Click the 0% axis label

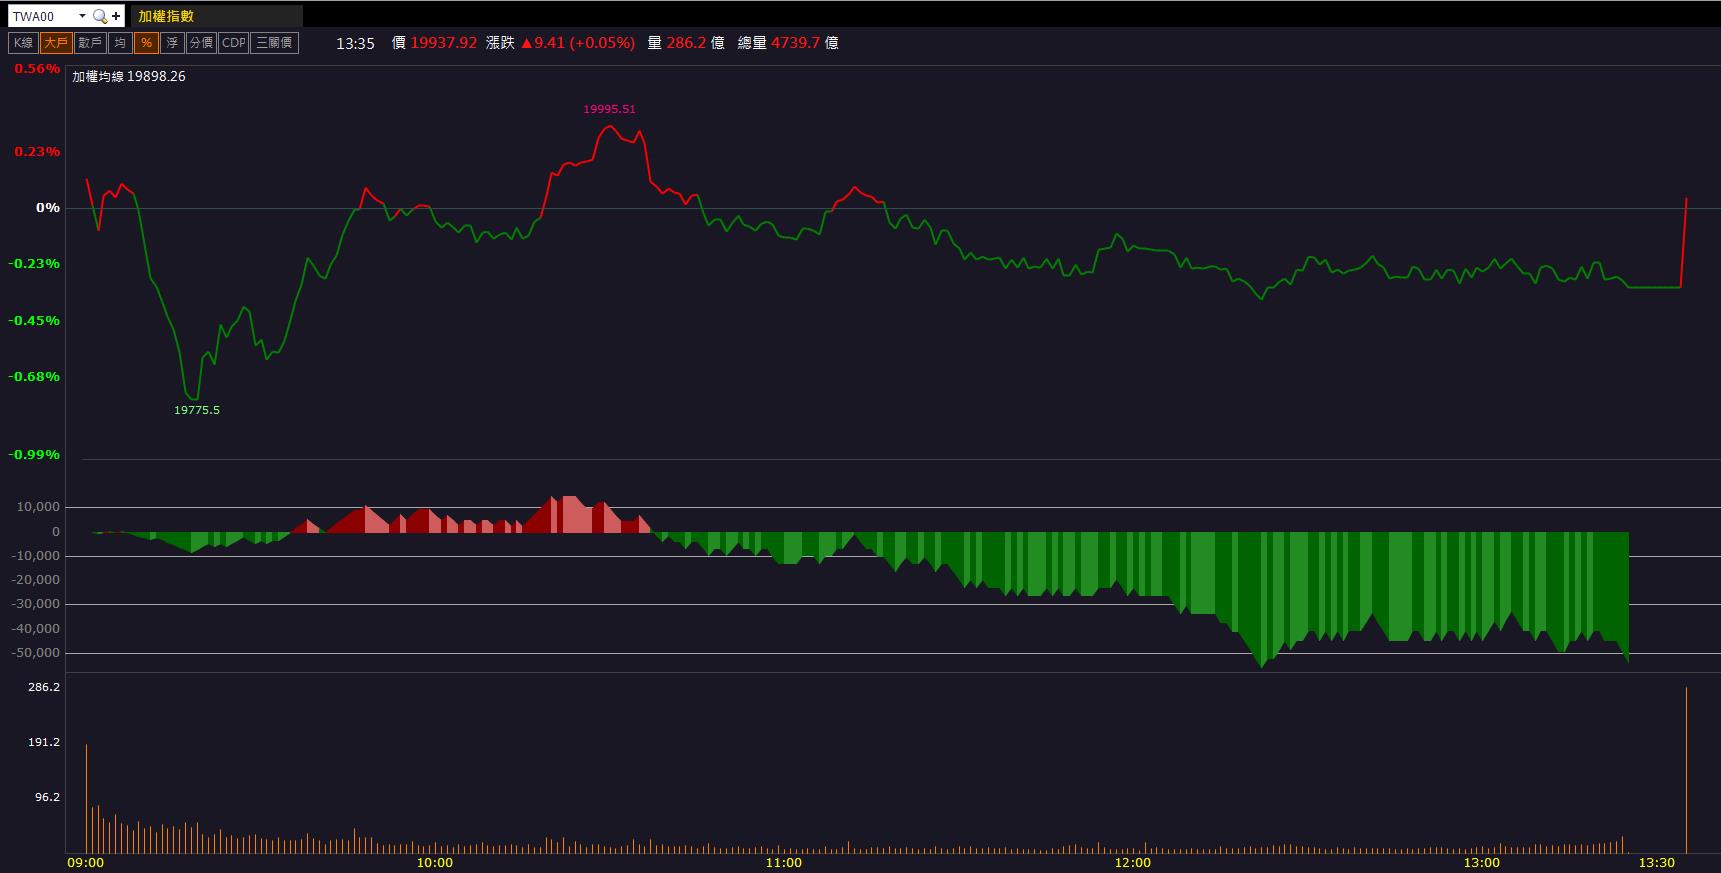pyautogui.click(x=48, y=208)
